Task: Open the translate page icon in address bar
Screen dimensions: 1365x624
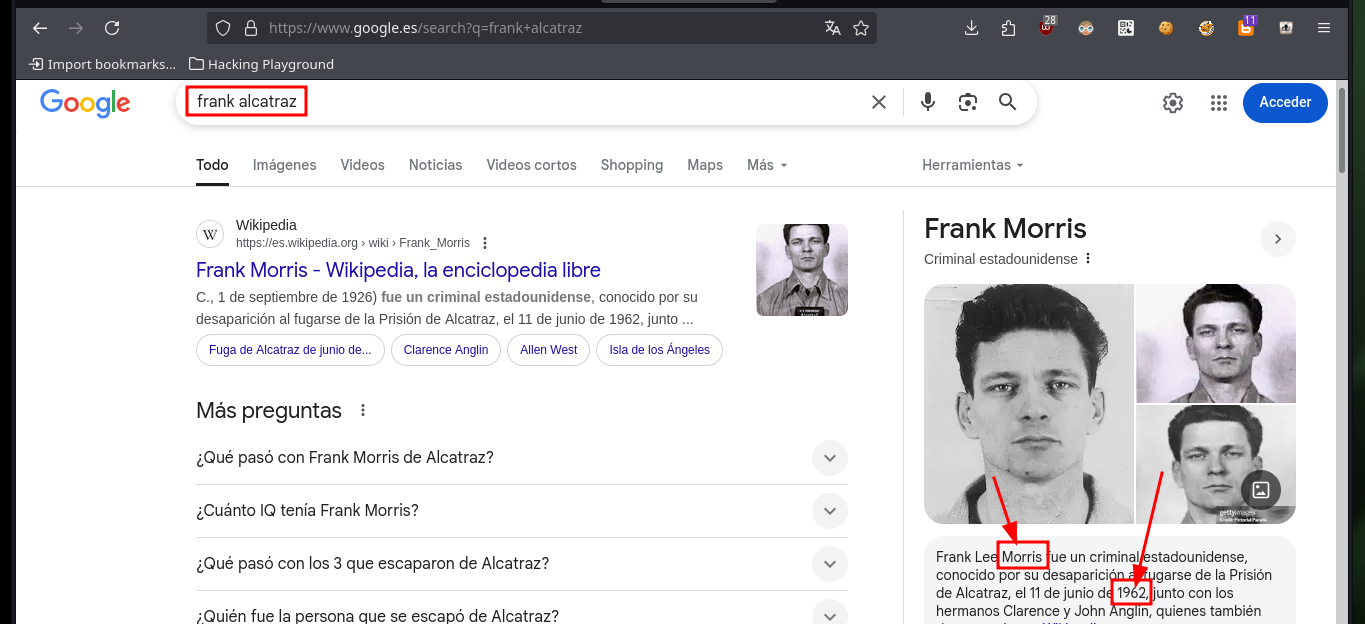Action: [x=832, y=28]
